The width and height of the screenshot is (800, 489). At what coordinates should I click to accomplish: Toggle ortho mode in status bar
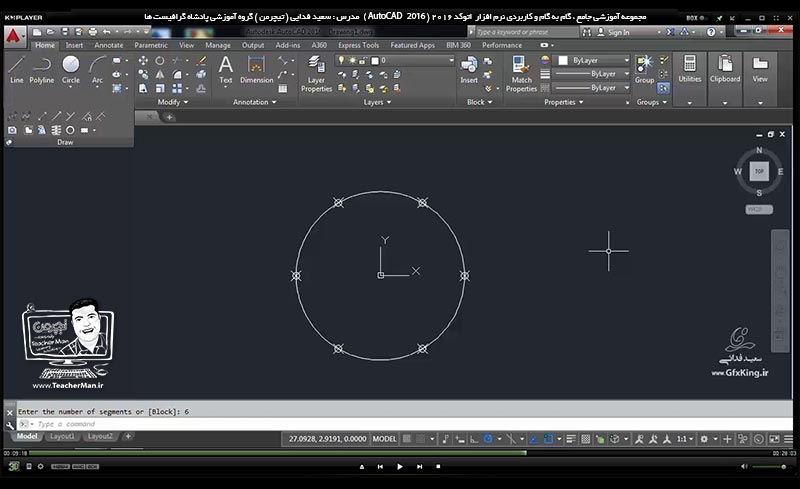click(x=474, y=439)
